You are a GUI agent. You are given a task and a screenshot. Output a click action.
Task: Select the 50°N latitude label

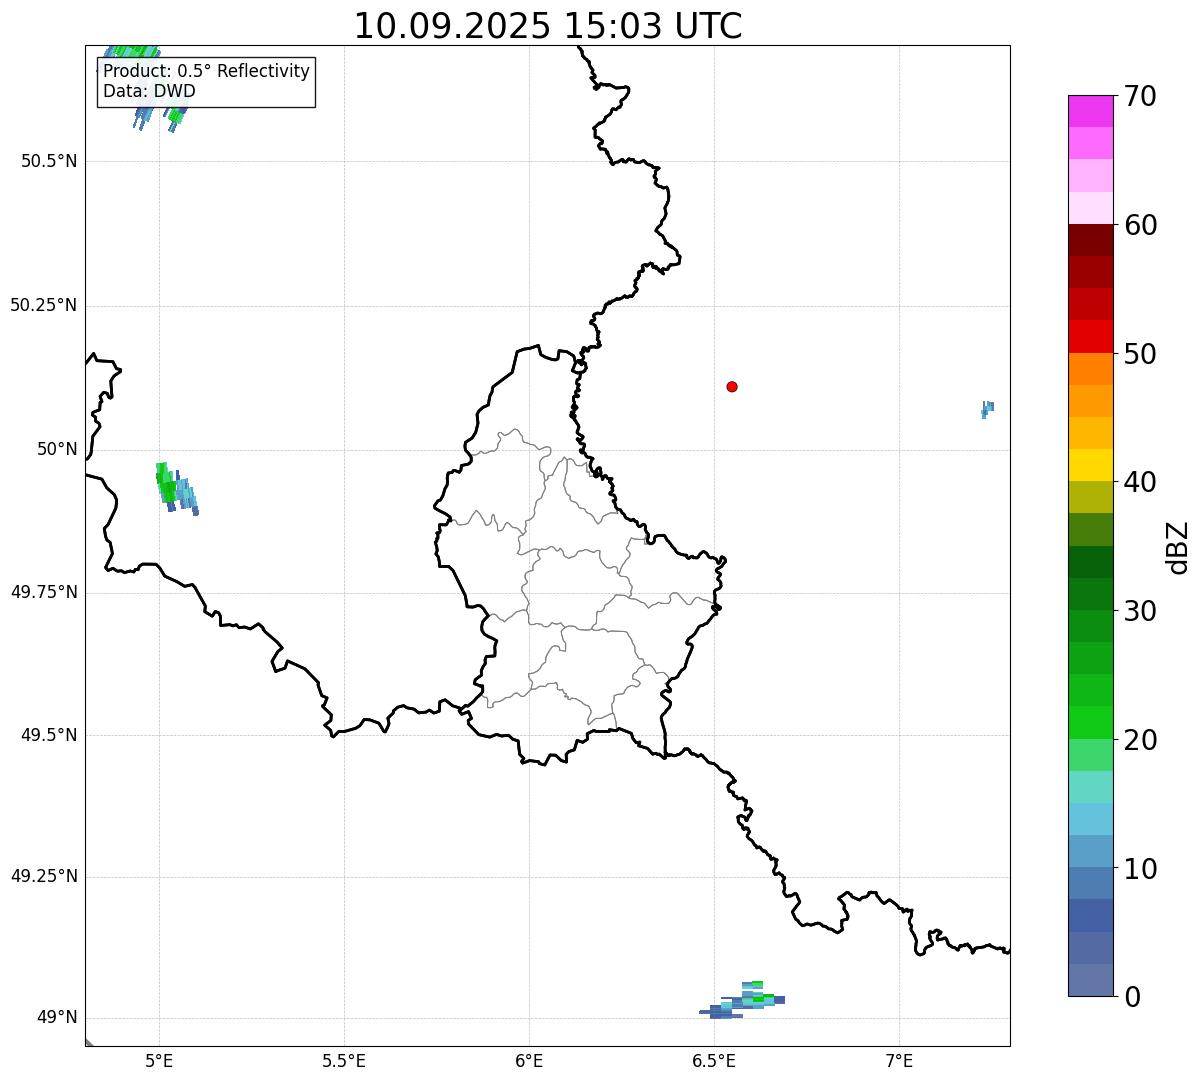[56, 449]
